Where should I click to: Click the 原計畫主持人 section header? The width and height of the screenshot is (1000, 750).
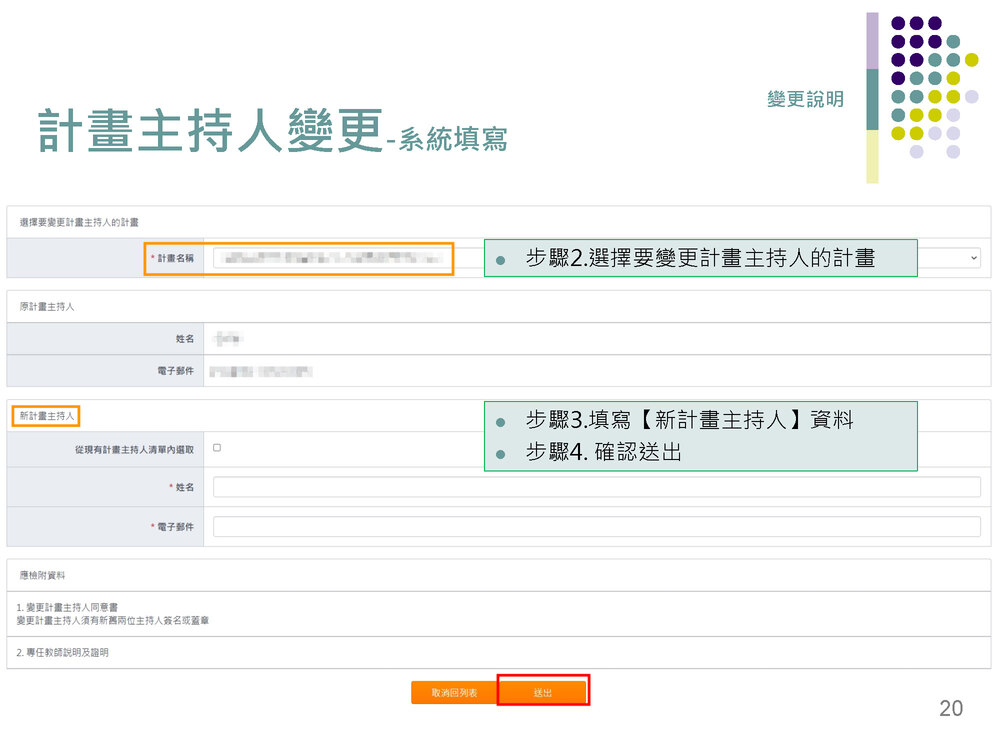47,306
